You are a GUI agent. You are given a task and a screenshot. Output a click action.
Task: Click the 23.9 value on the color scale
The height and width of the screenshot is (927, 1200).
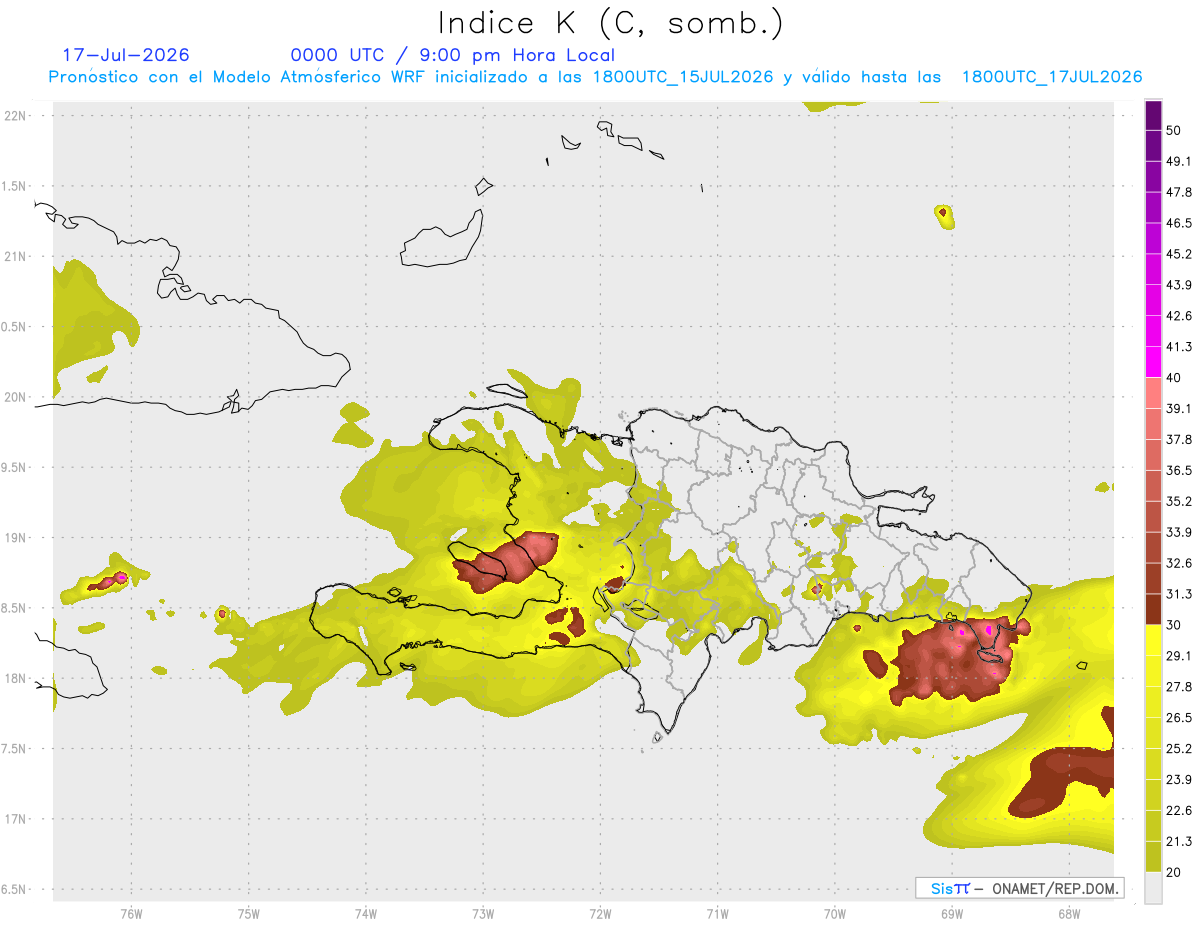tap(1179, 779)
